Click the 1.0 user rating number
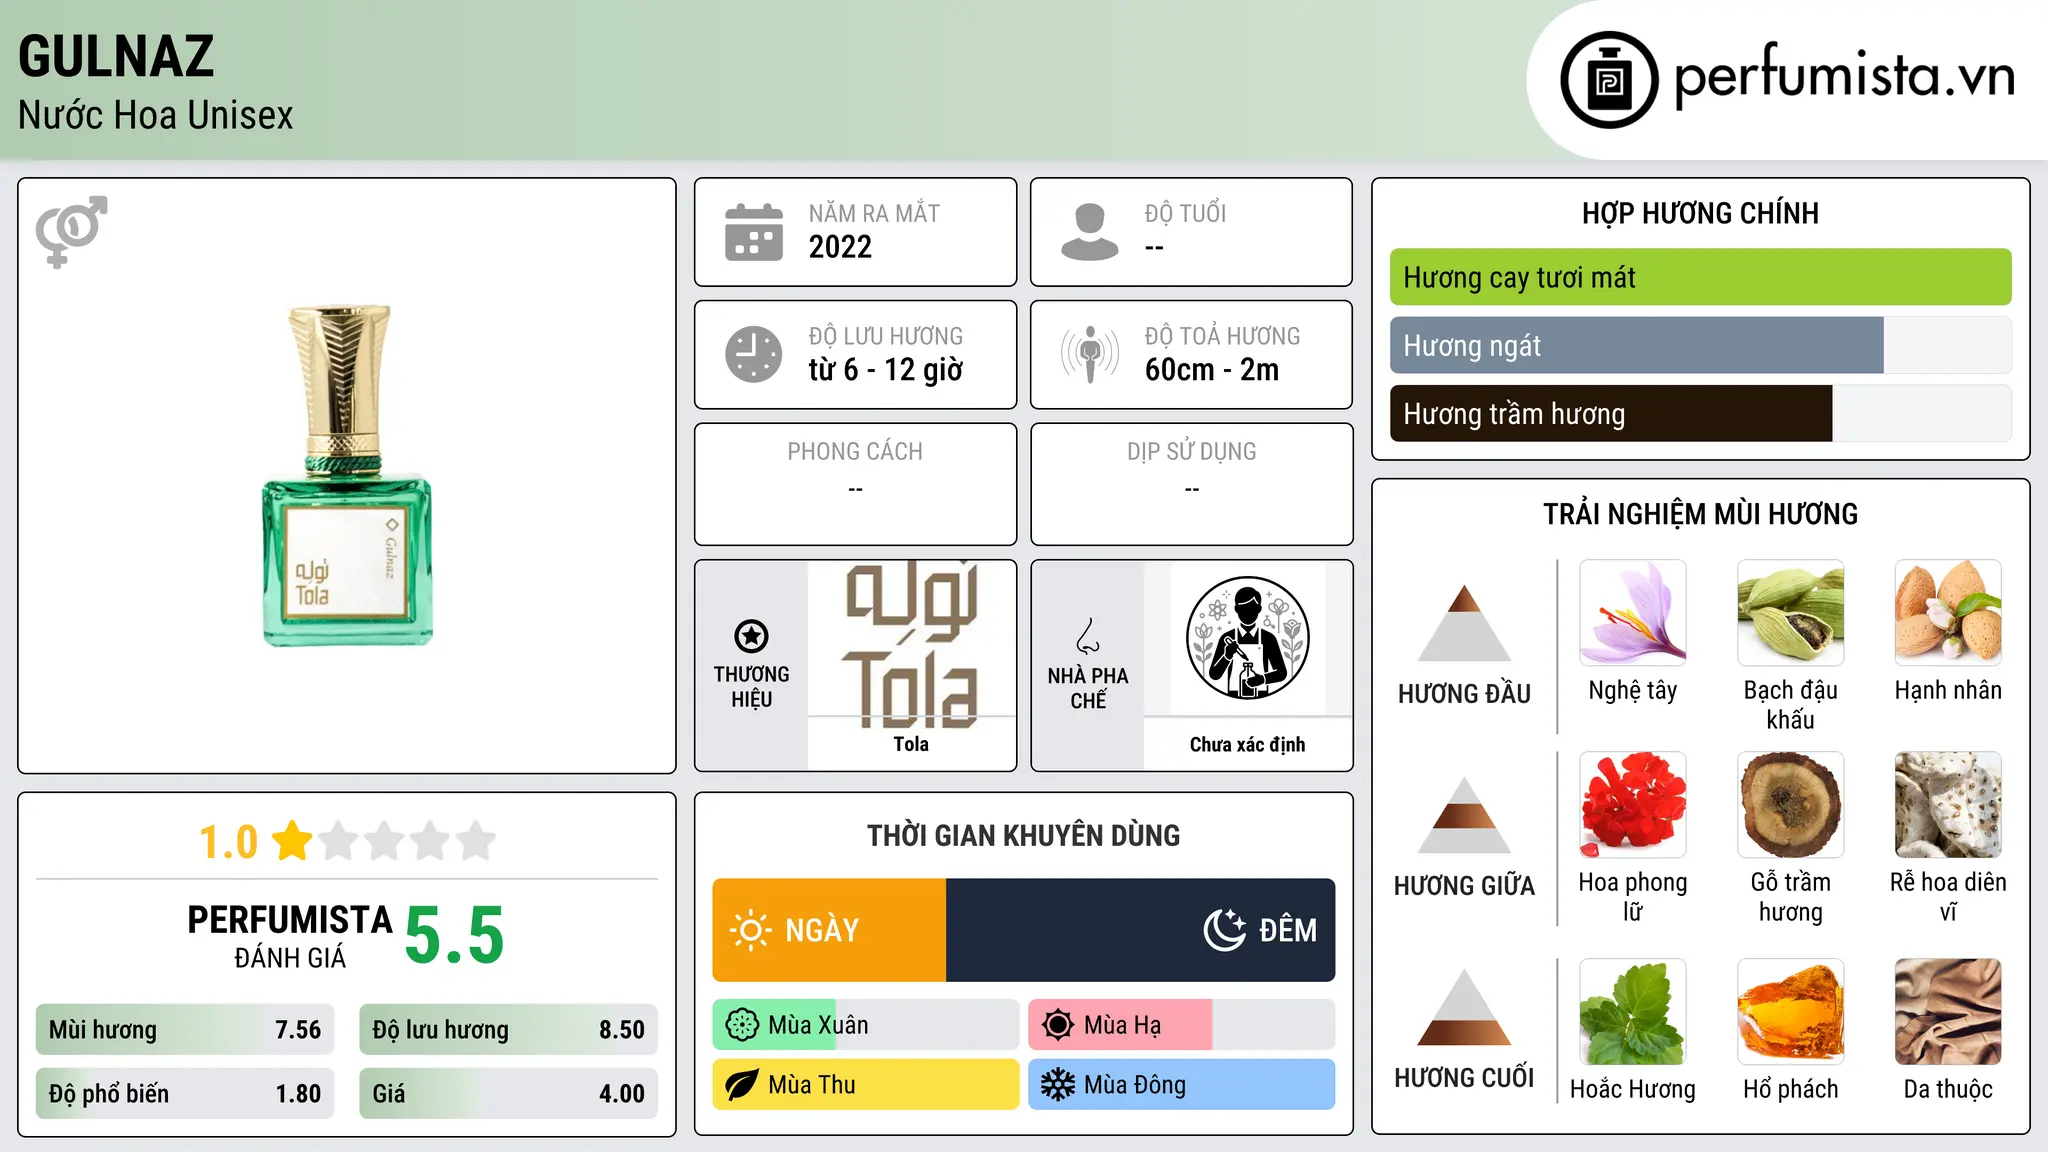This screenshot has width=2048, height=1152. pyautogui.click(x=229, y=842)
